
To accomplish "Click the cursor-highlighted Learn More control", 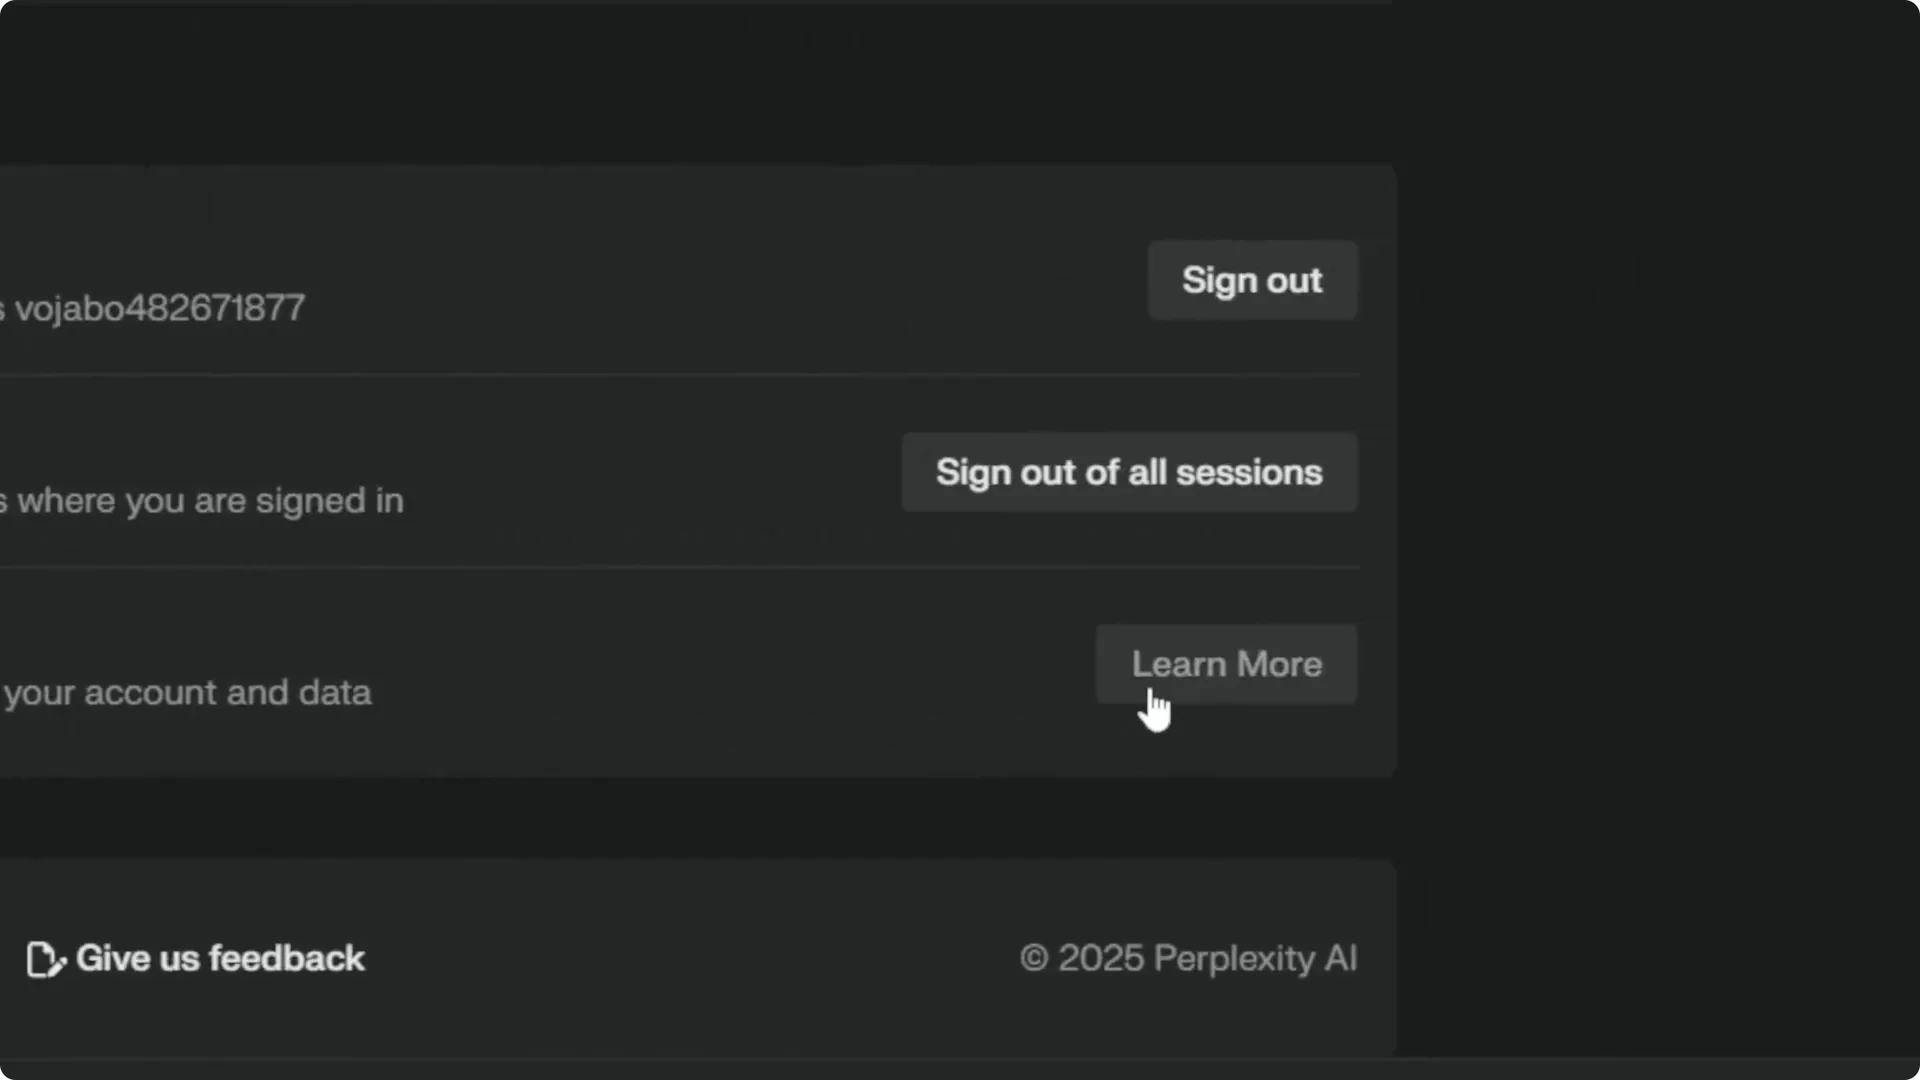I will click(x=1225, y=664).
